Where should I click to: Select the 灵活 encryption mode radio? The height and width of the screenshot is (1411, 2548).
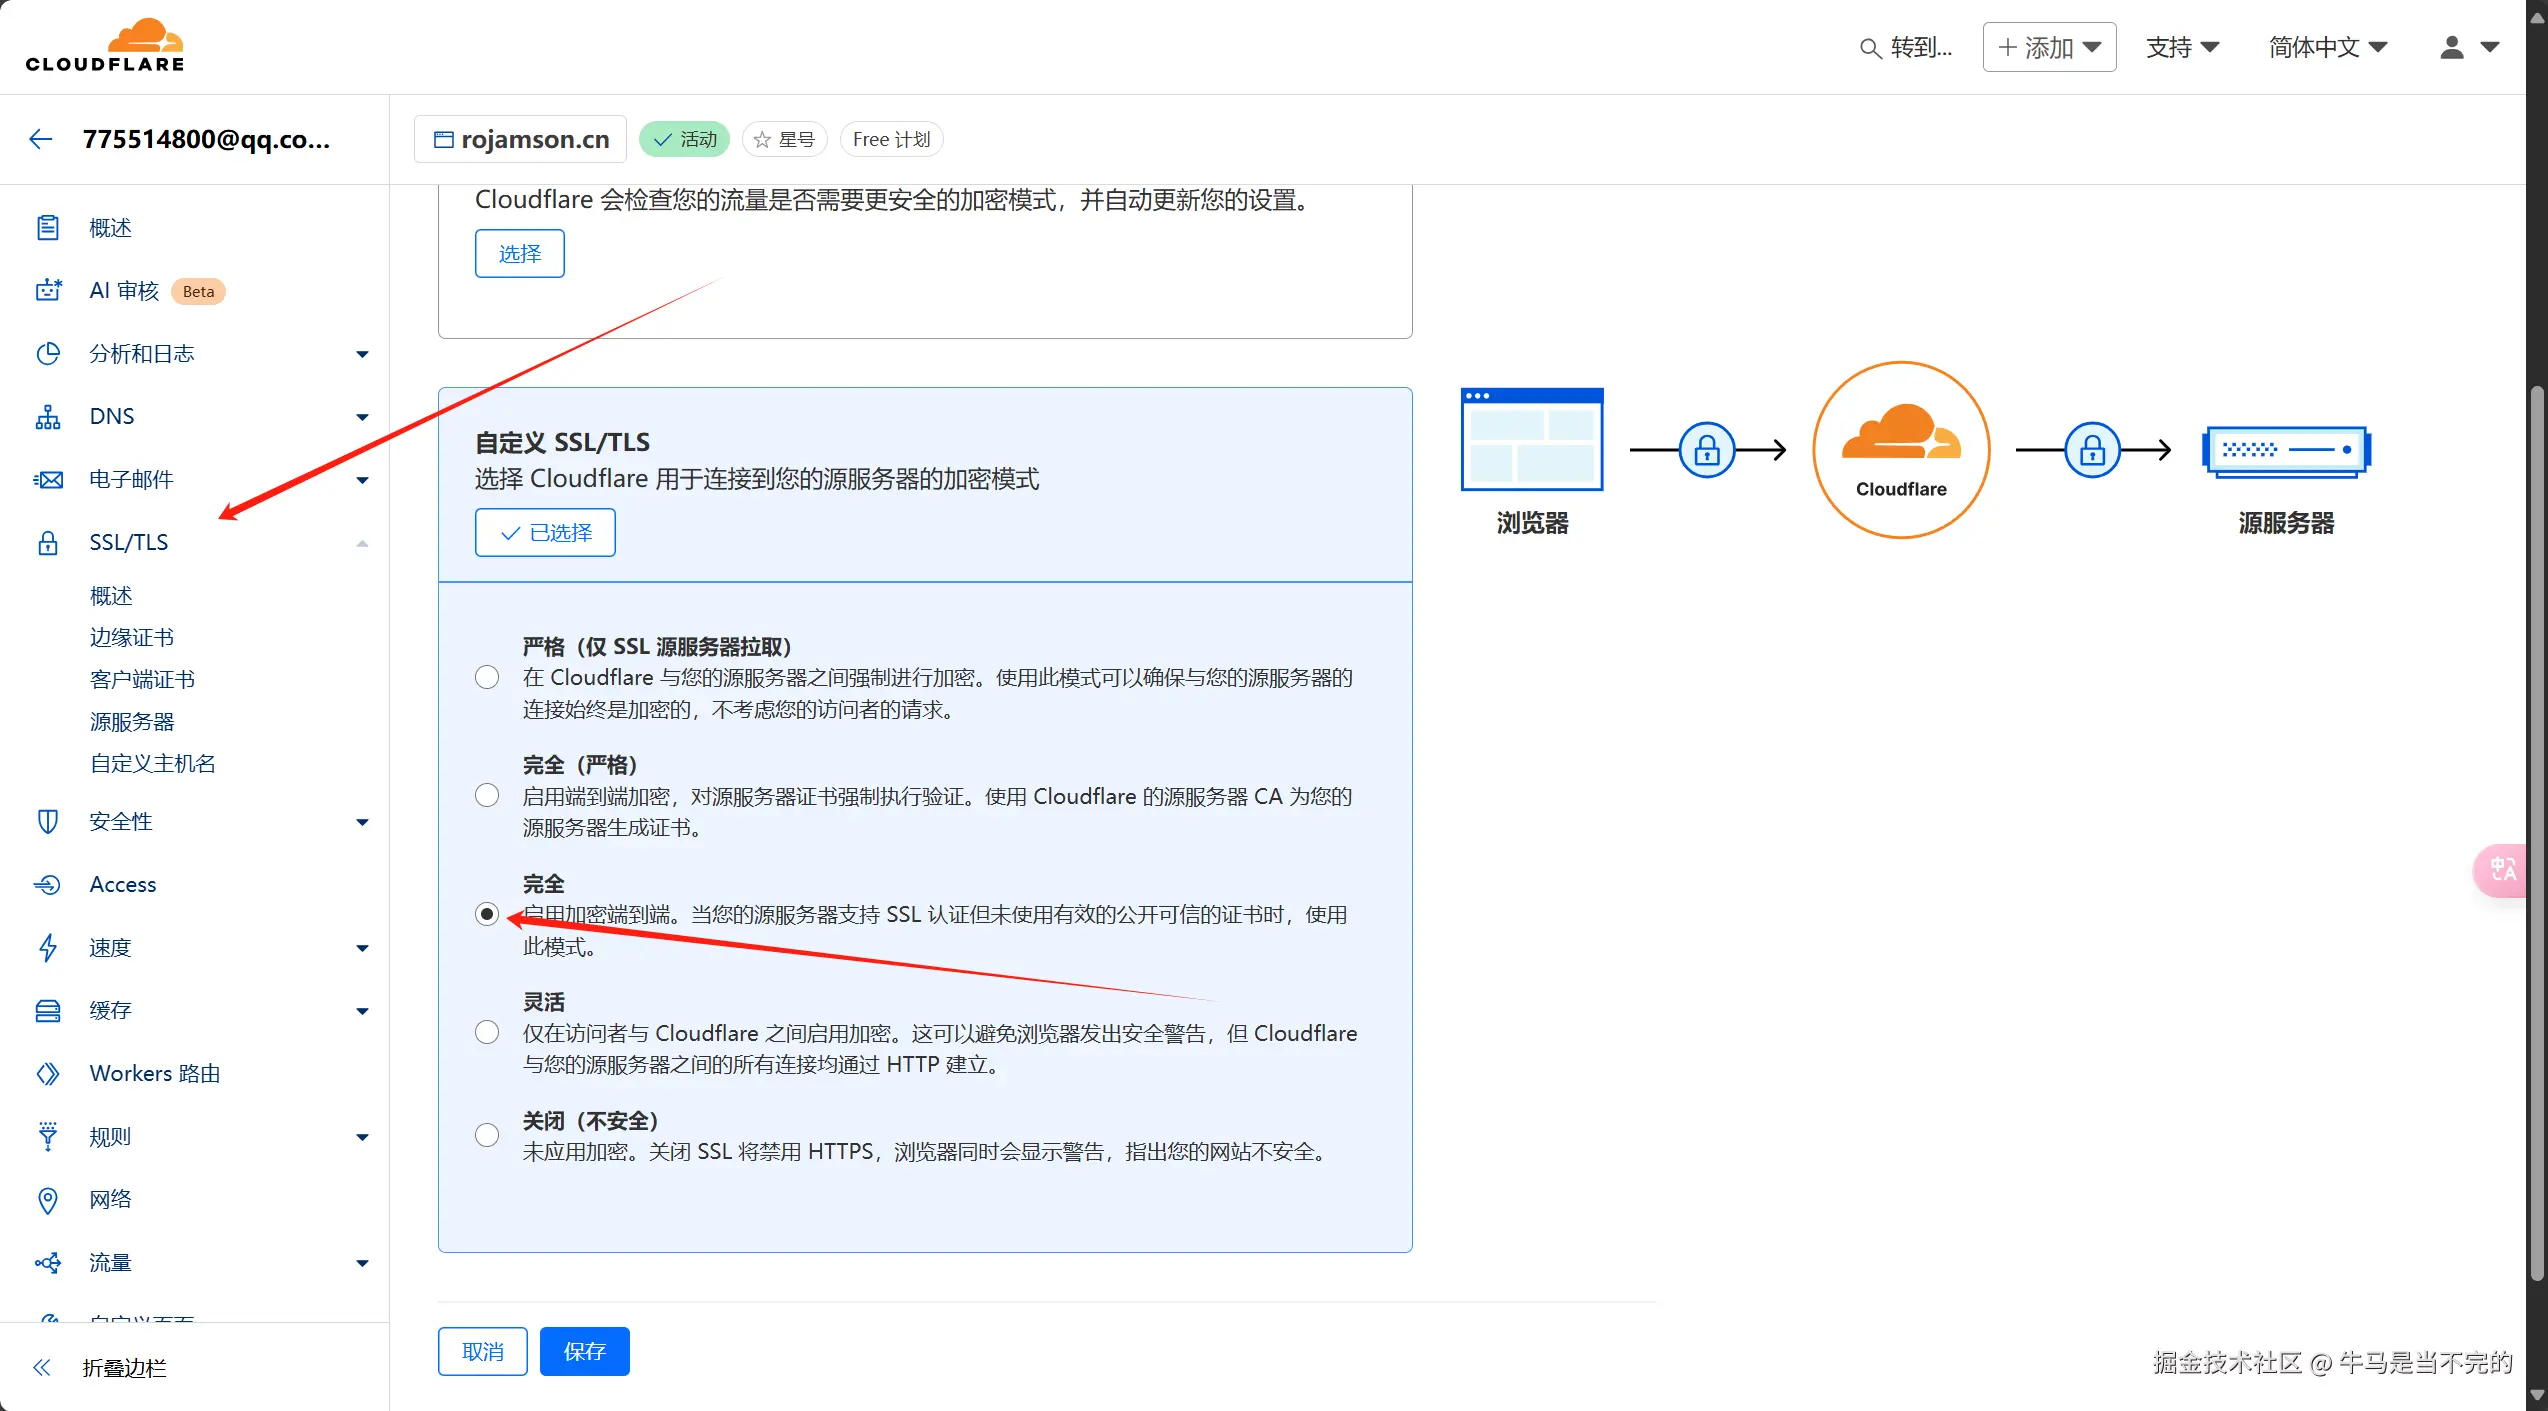coord(487,1032)
